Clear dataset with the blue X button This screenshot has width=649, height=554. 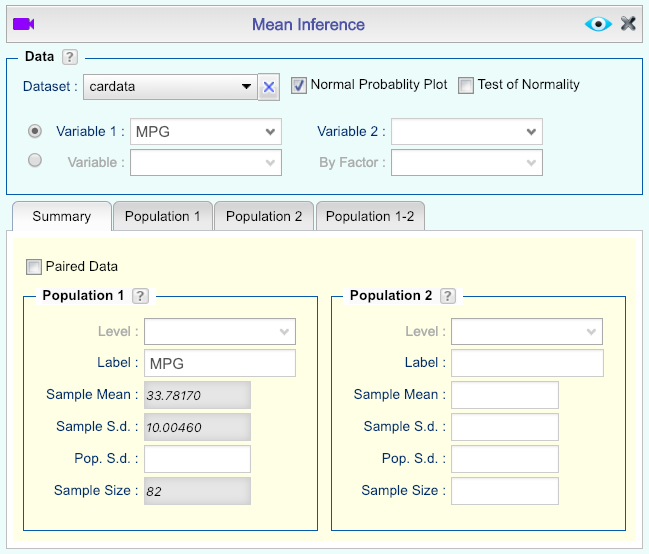click(x=268, y=87)
